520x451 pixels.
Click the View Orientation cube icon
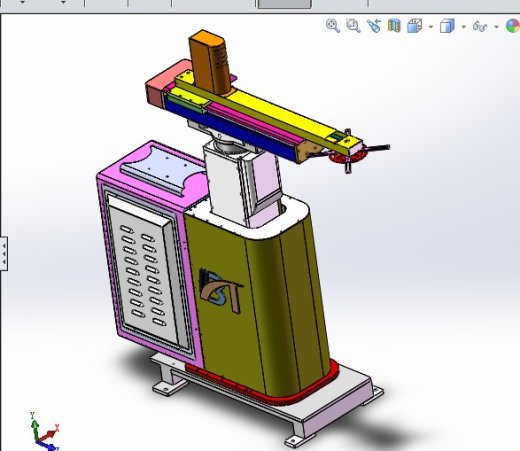[414, 26]
